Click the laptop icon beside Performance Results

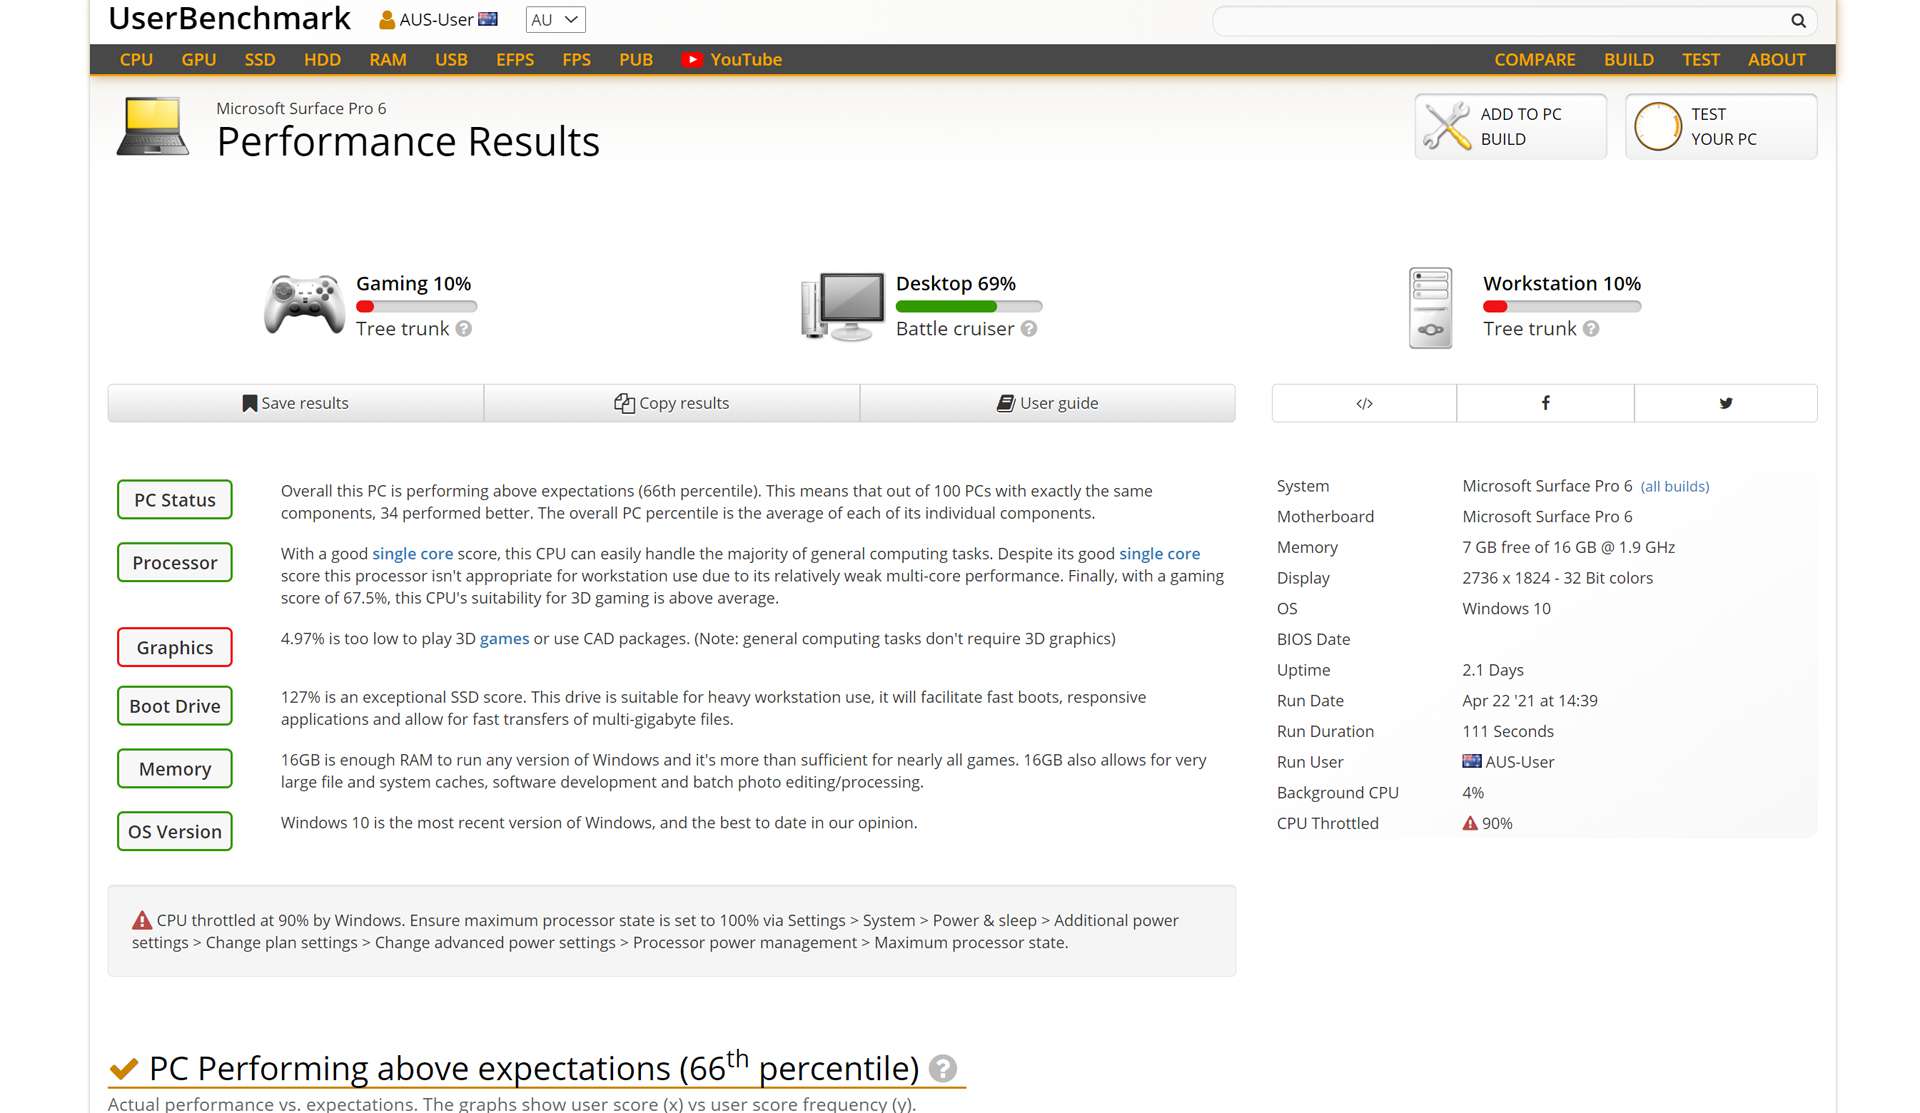tap(152, 126)
